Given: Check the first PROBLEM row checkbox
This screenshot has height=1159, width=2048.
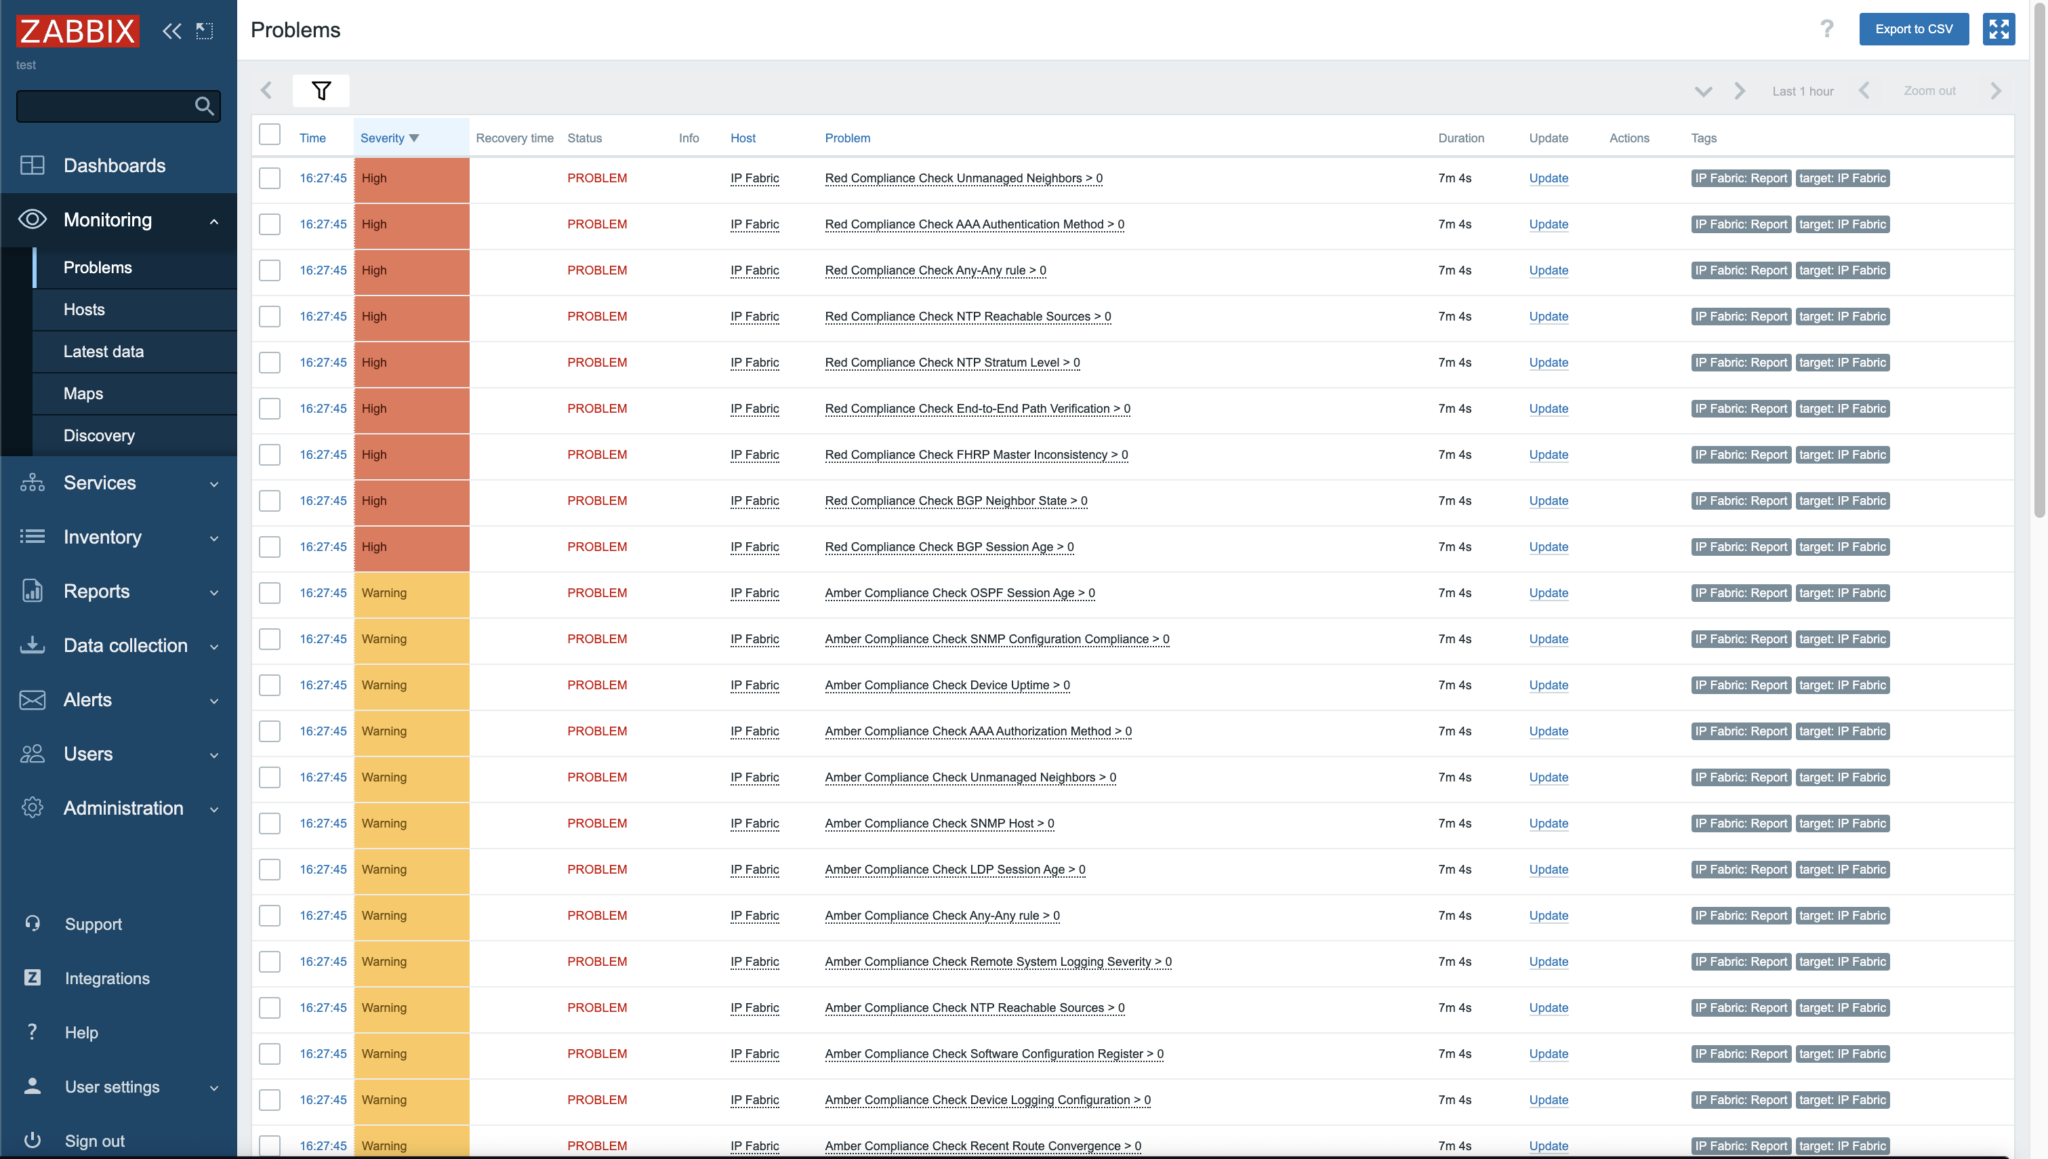Looking at the screenshot, I should [x=269, y=177].
